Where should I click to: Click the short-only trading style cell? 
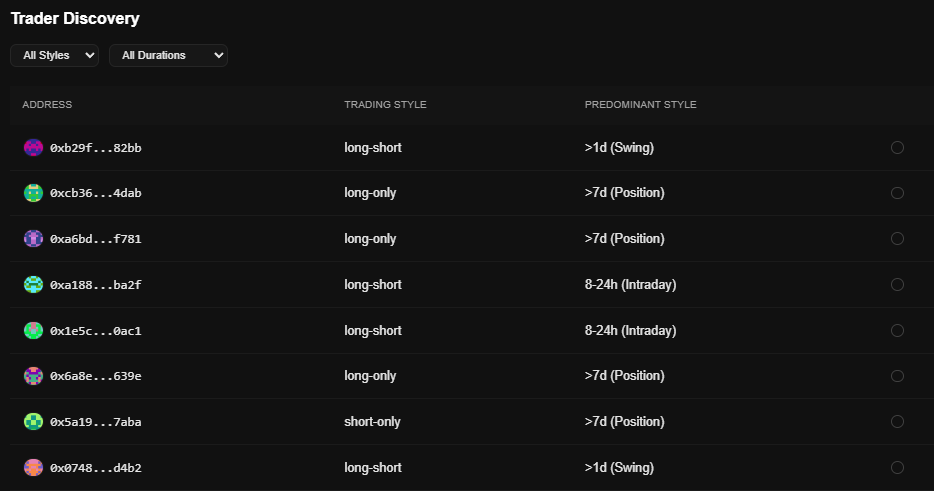372,422
